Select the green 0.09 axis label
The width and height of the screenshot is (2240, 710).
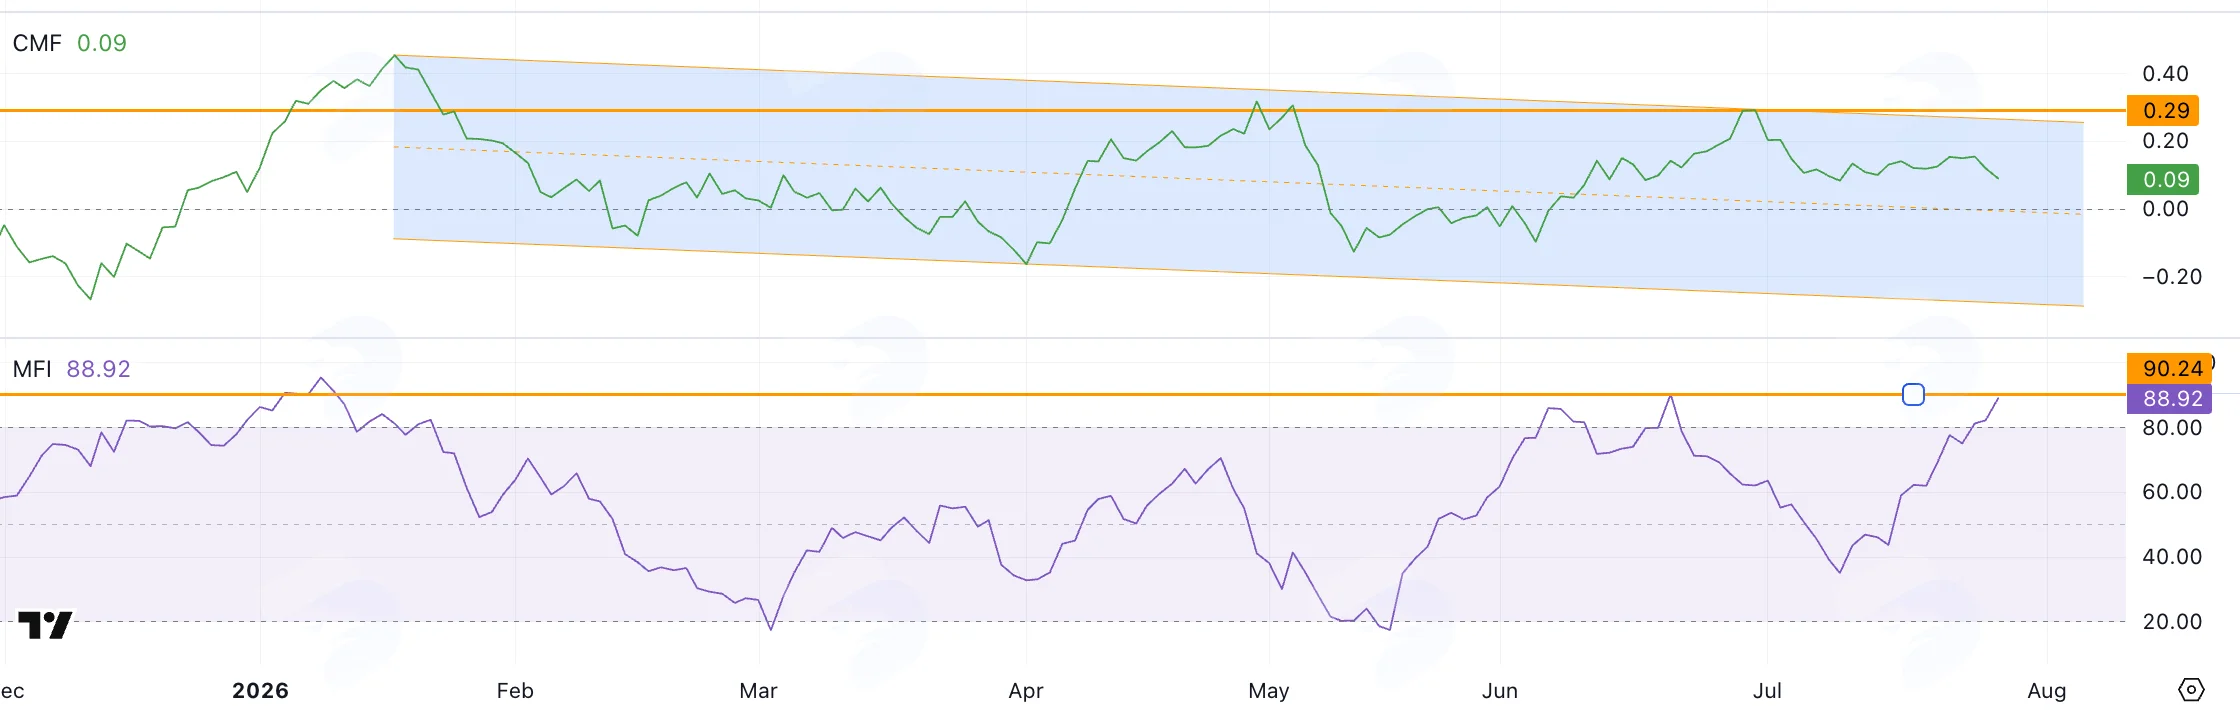coord(2162,179)
